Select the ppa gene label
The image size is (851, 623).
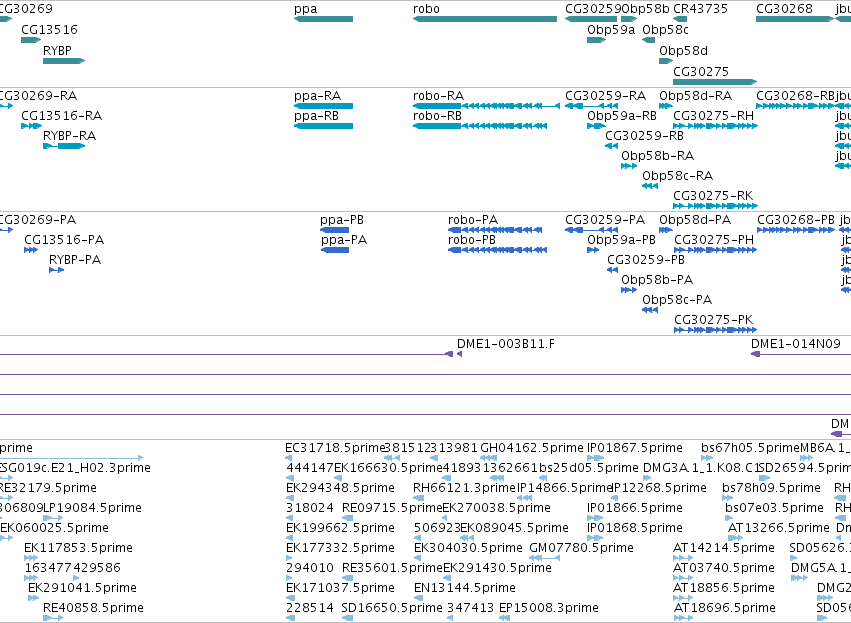tap(306, 9)
